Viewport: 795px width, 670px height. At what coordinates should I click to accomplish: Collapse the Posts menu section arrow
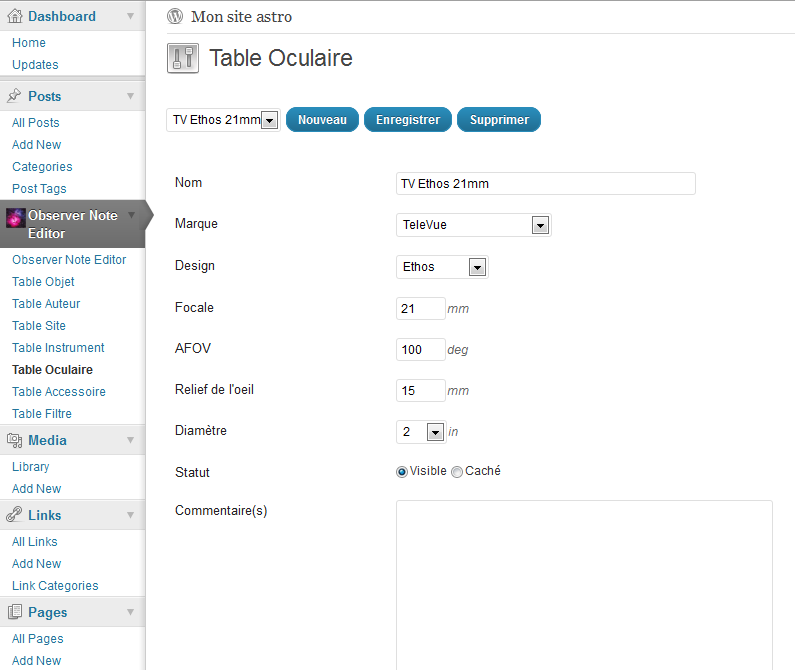point(130,96)
